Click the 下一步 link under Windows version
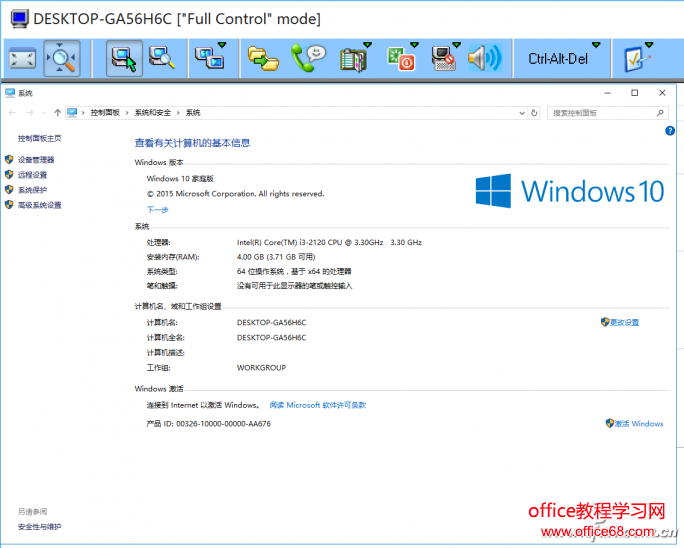The image size is (684, 548). (157, 210)
